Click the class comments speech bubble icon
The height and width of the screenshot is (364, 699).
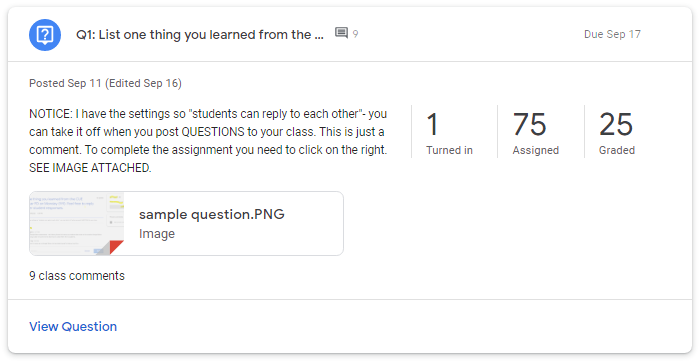pyautogui.click(x=341, y=33)
